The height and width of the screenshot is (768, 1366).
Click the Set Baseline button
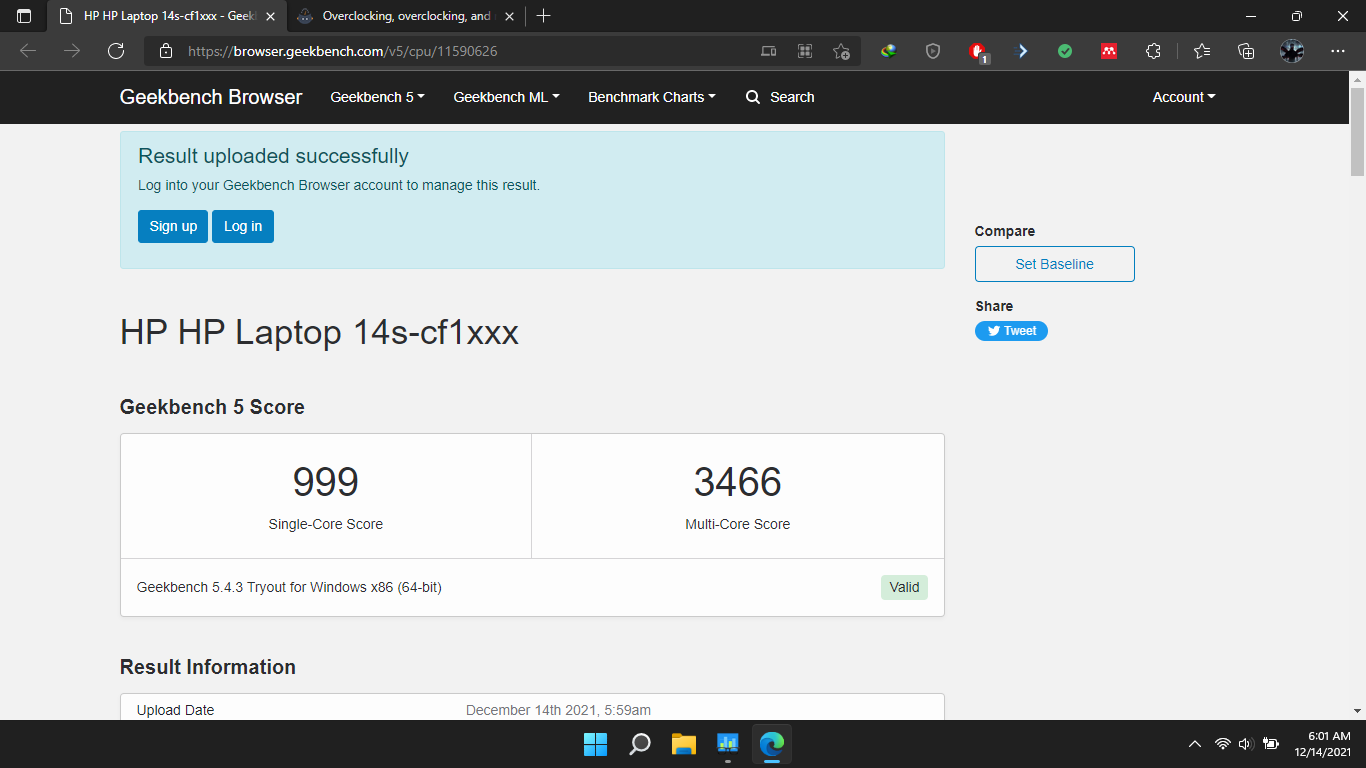(x=1055, y=264)
